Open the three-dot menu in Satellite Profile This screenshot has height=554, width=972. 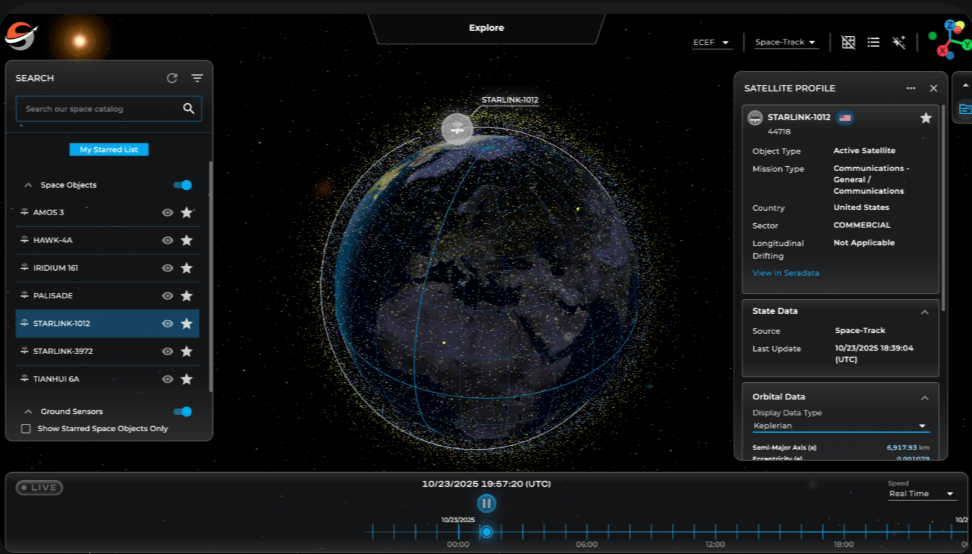click(911, 88)
